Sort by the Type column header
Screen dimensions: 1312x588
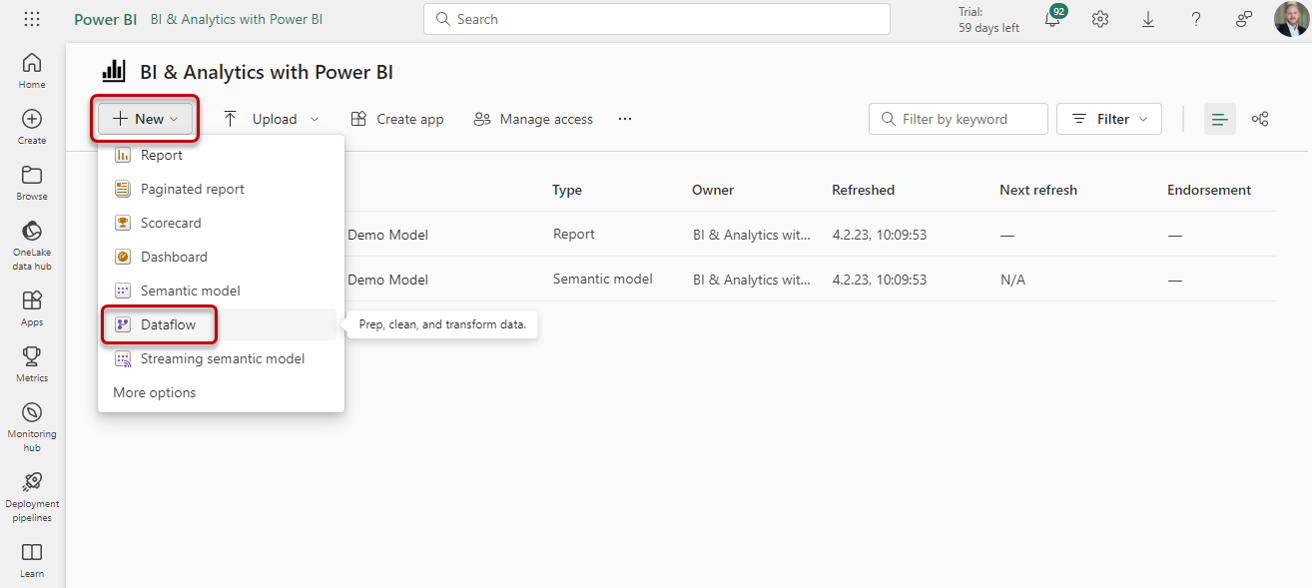click(x=567, y=190)
